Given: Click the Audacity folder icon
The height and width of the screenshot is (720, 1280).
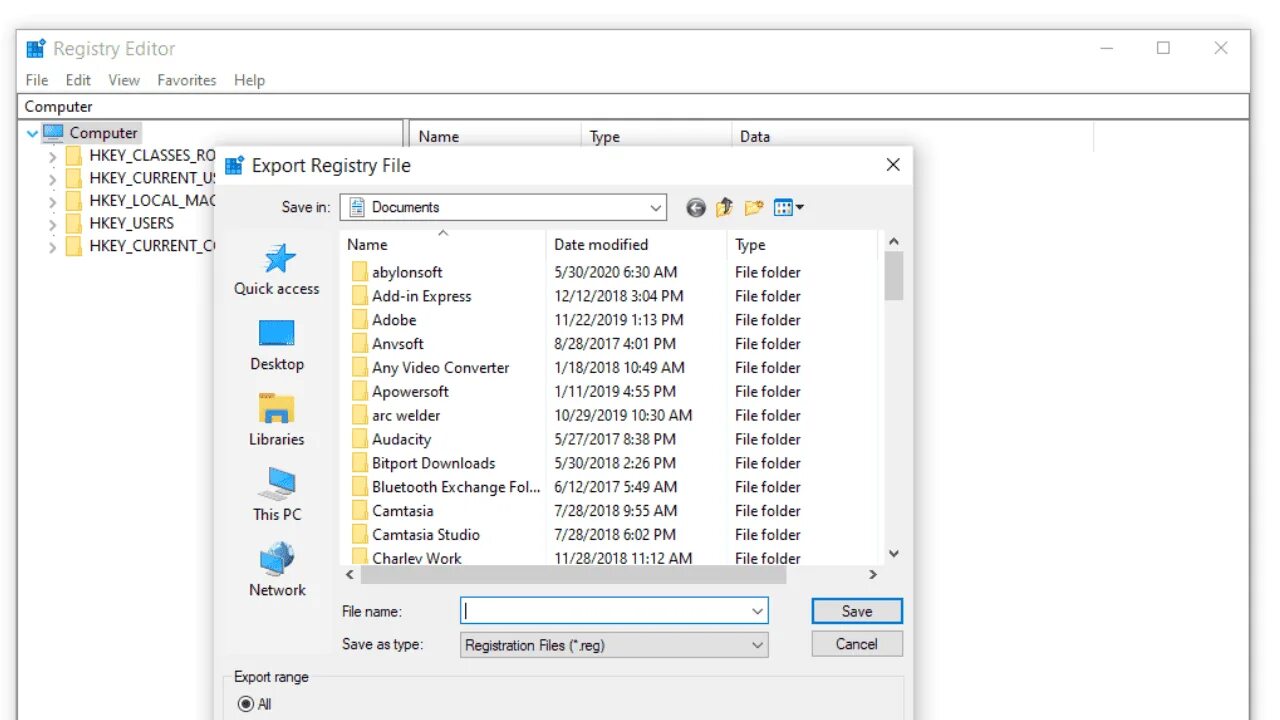Looking at the screenshot, I should 360,439.
